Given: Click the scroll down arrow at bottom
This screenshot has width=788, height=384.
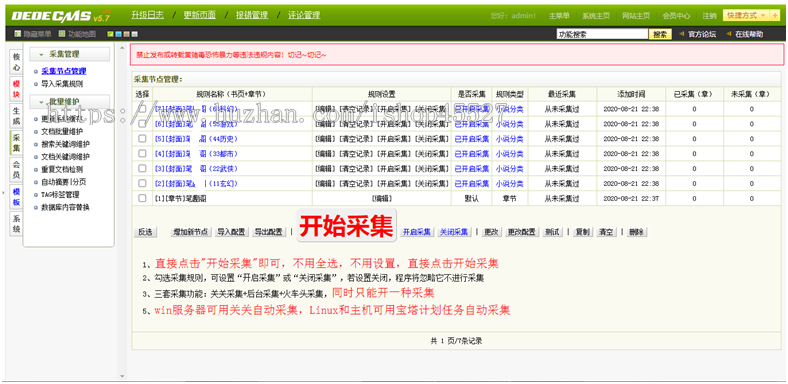Looking at the screenshot, I should [x=121, y=376].
